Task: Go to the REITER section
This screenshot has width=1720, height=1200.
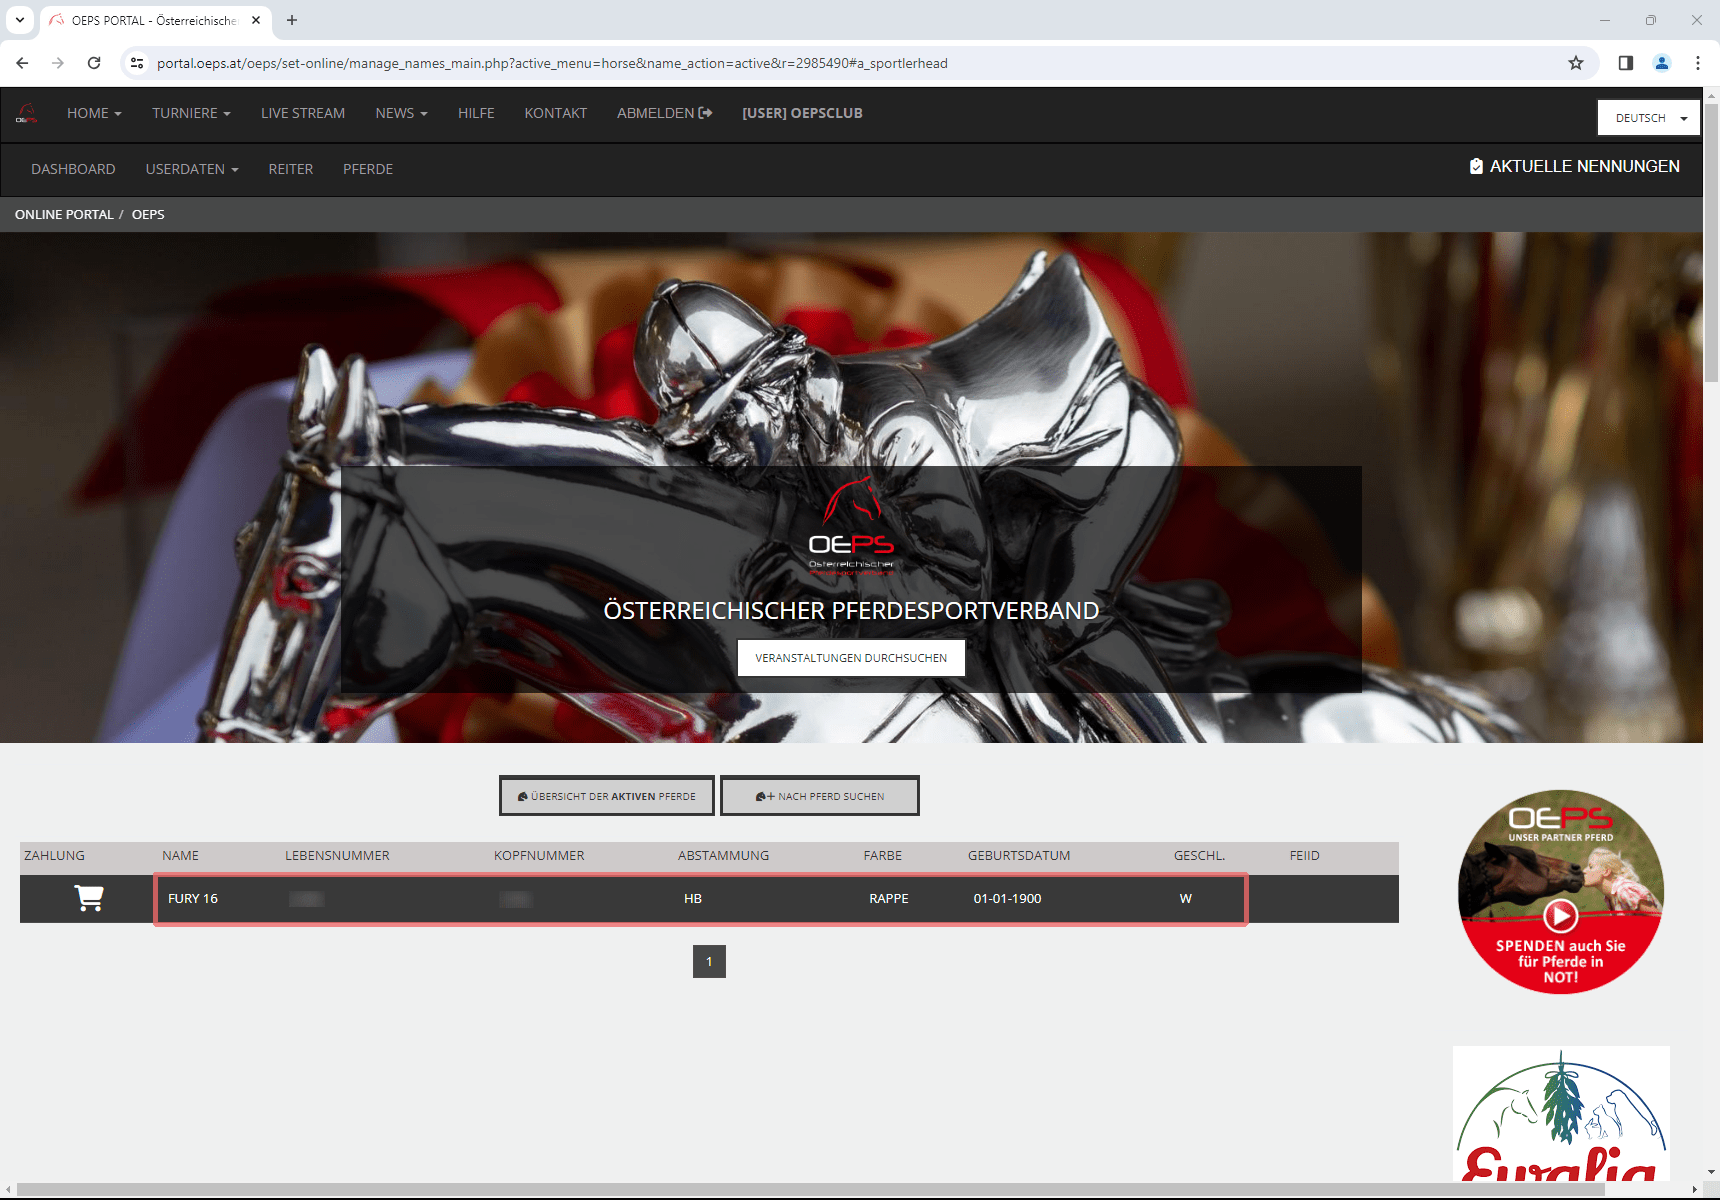Action: (291, 170)
